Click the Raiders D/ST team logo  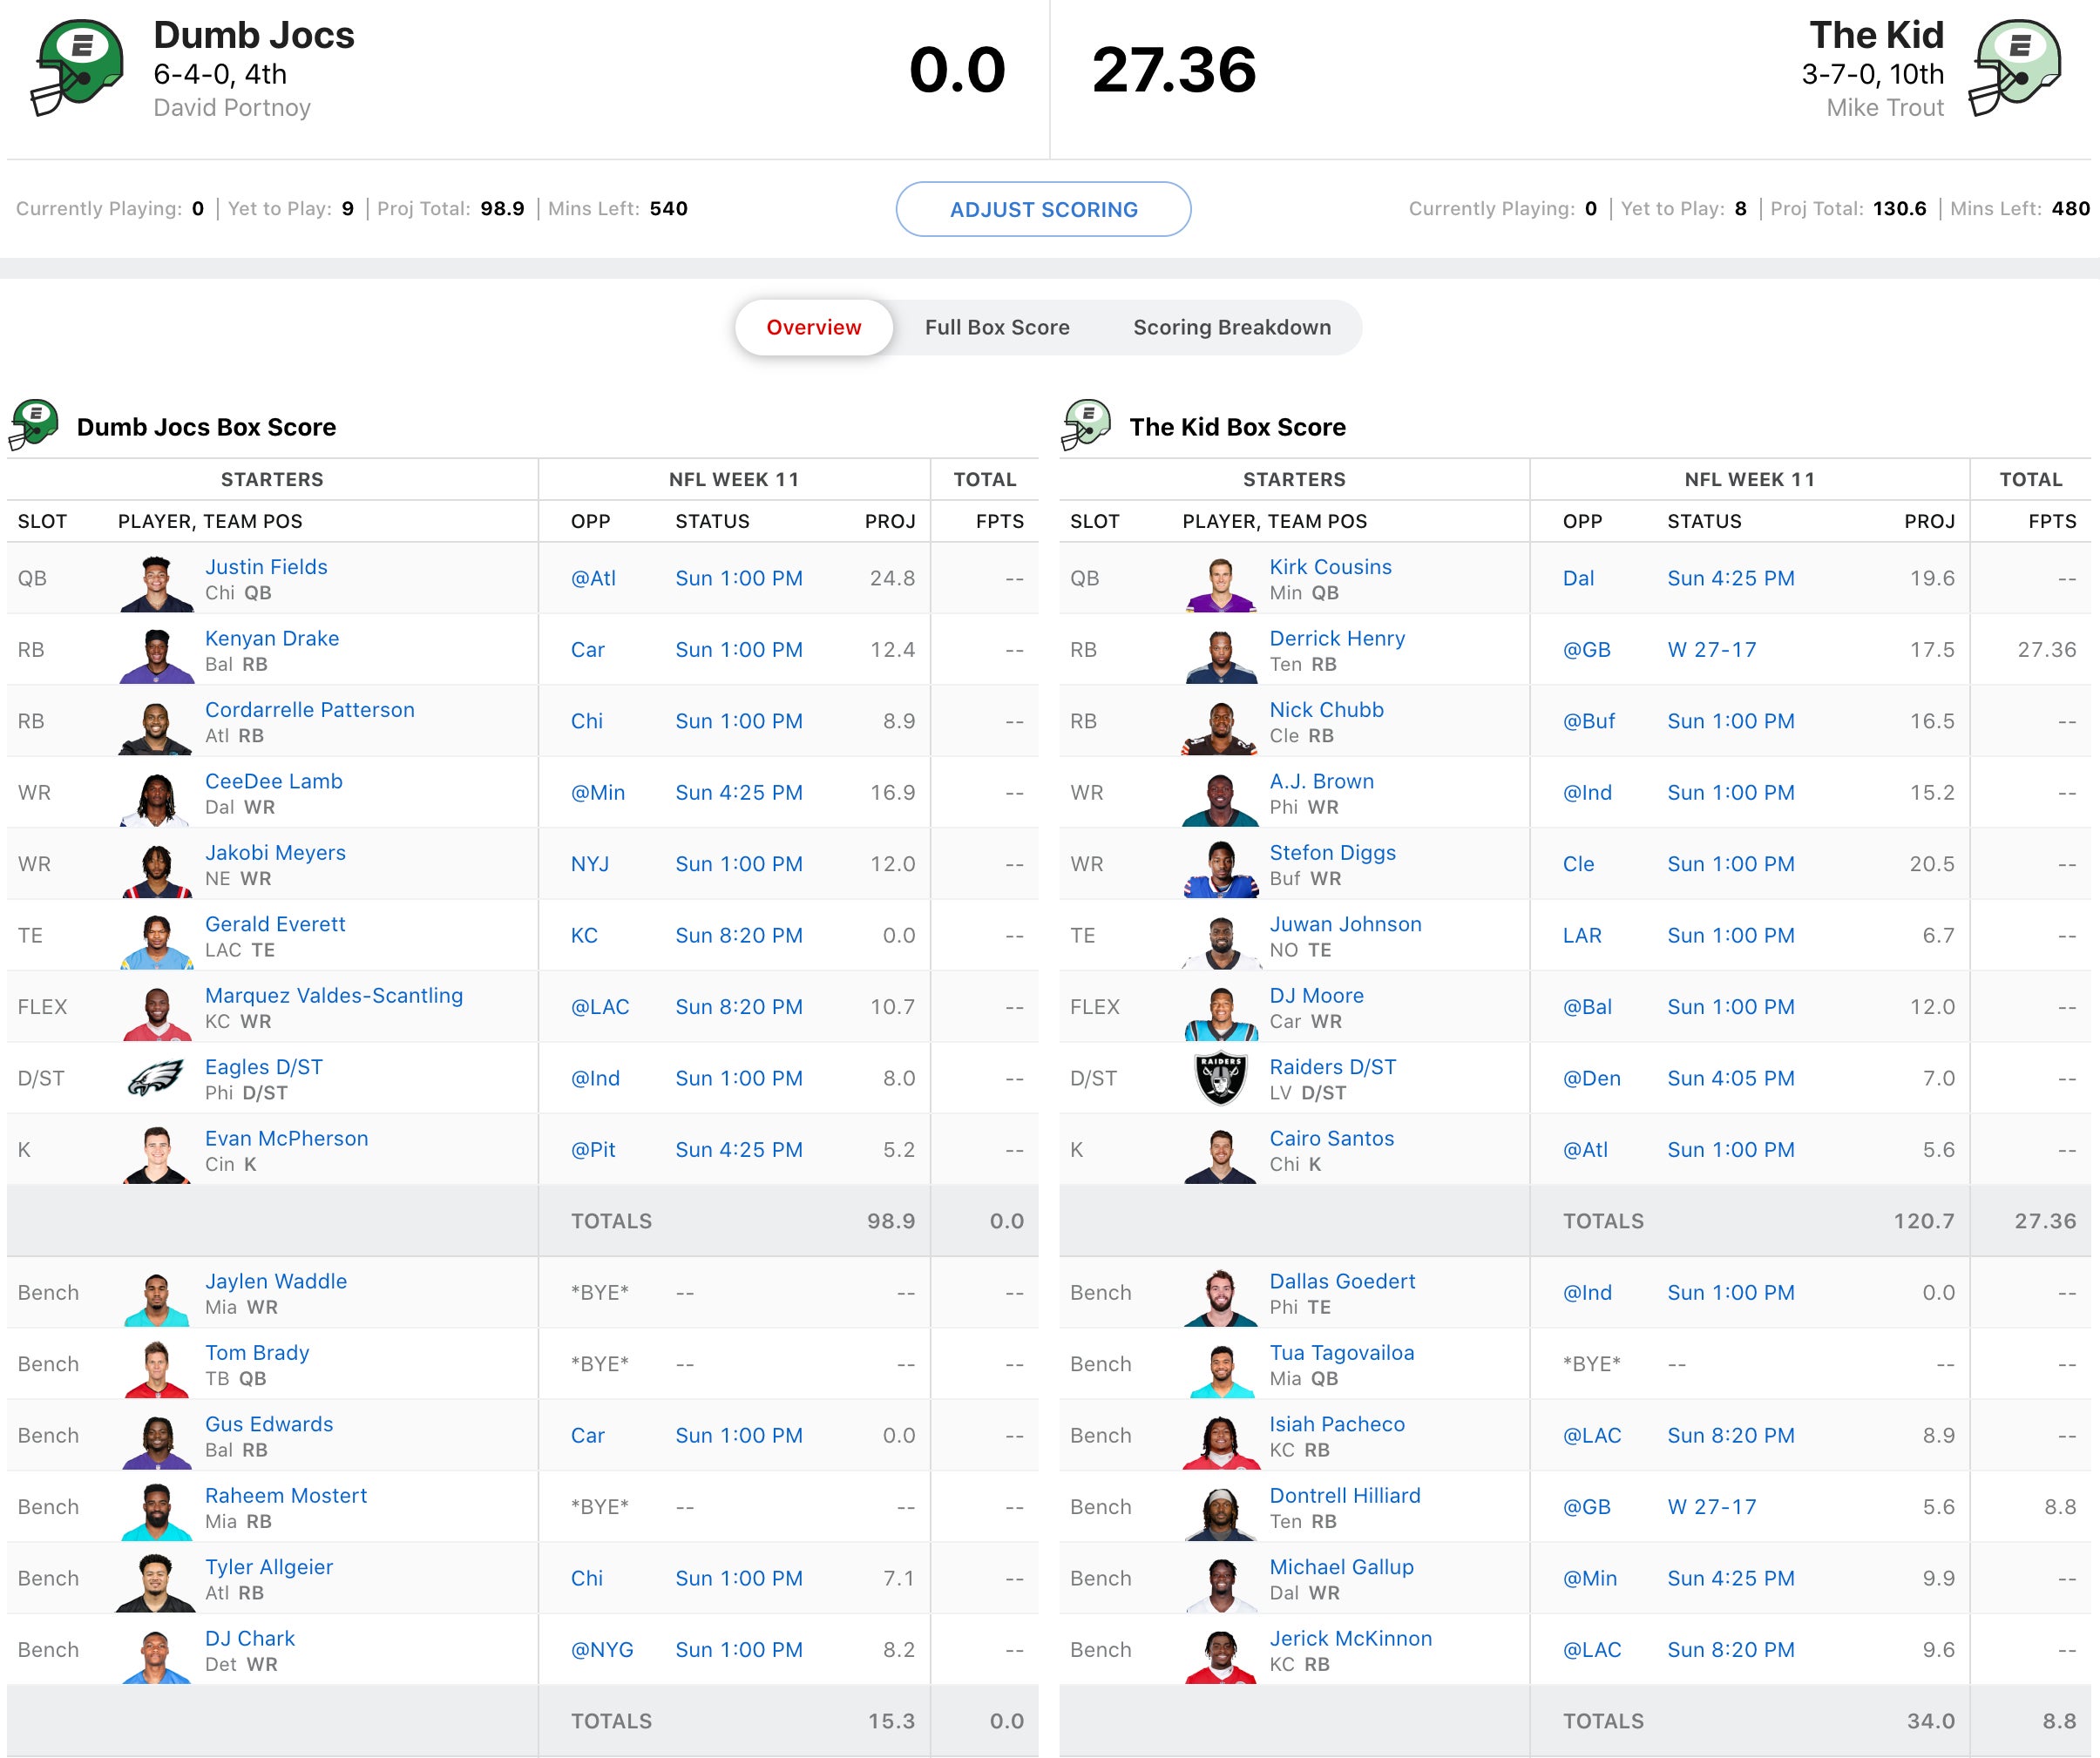coord(1220,1078)
